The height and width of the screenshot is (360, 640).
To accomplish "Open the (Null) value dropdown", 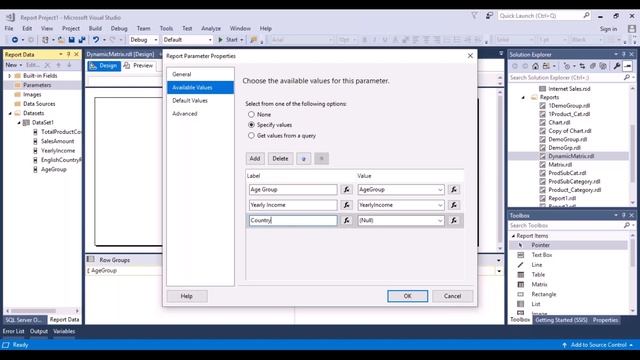I will [x=440, y=221].
